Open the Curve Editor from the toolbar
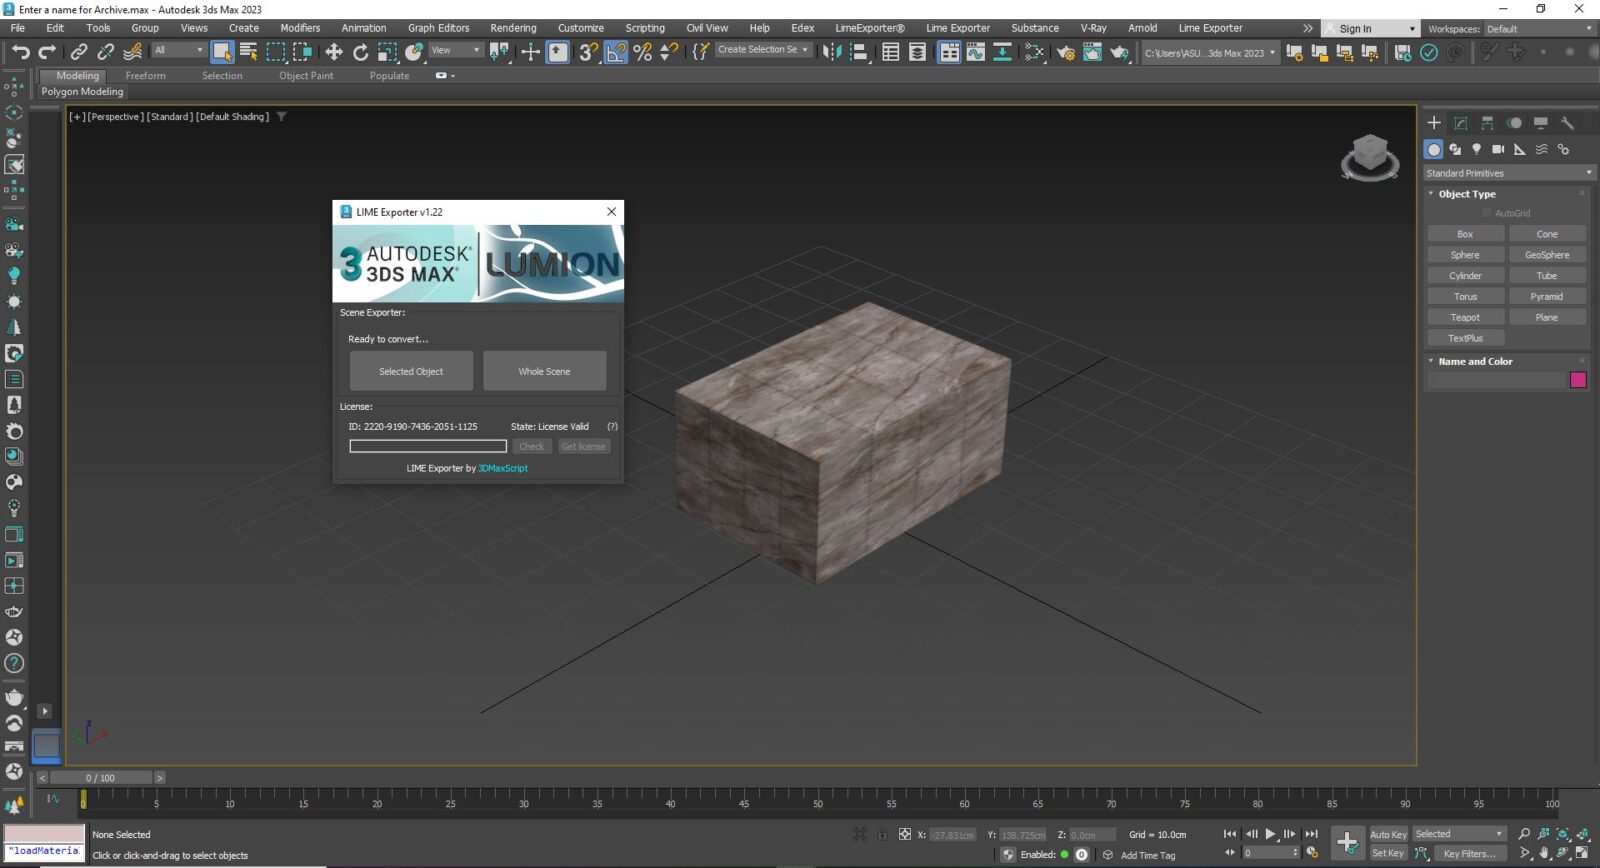 coord(975,52)
